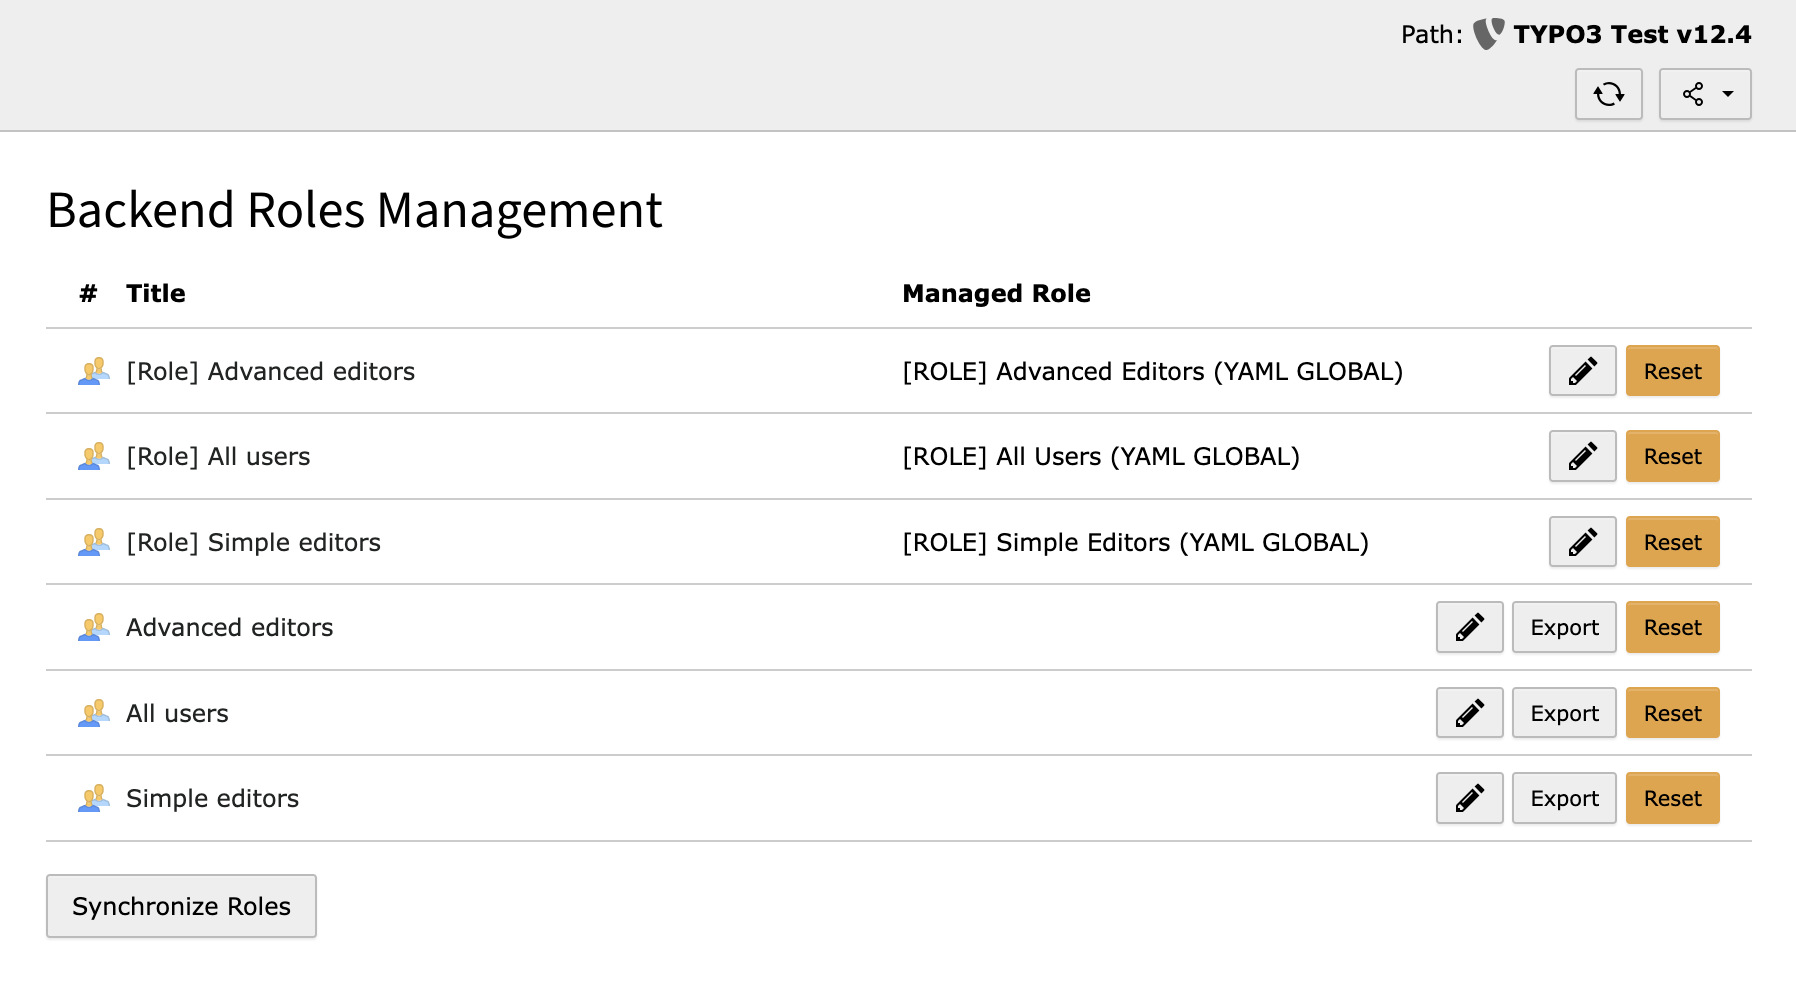1796x1004 pixels.
Task: Select the 'Advanced editors' title without prefix
Action: click(229, 627)
